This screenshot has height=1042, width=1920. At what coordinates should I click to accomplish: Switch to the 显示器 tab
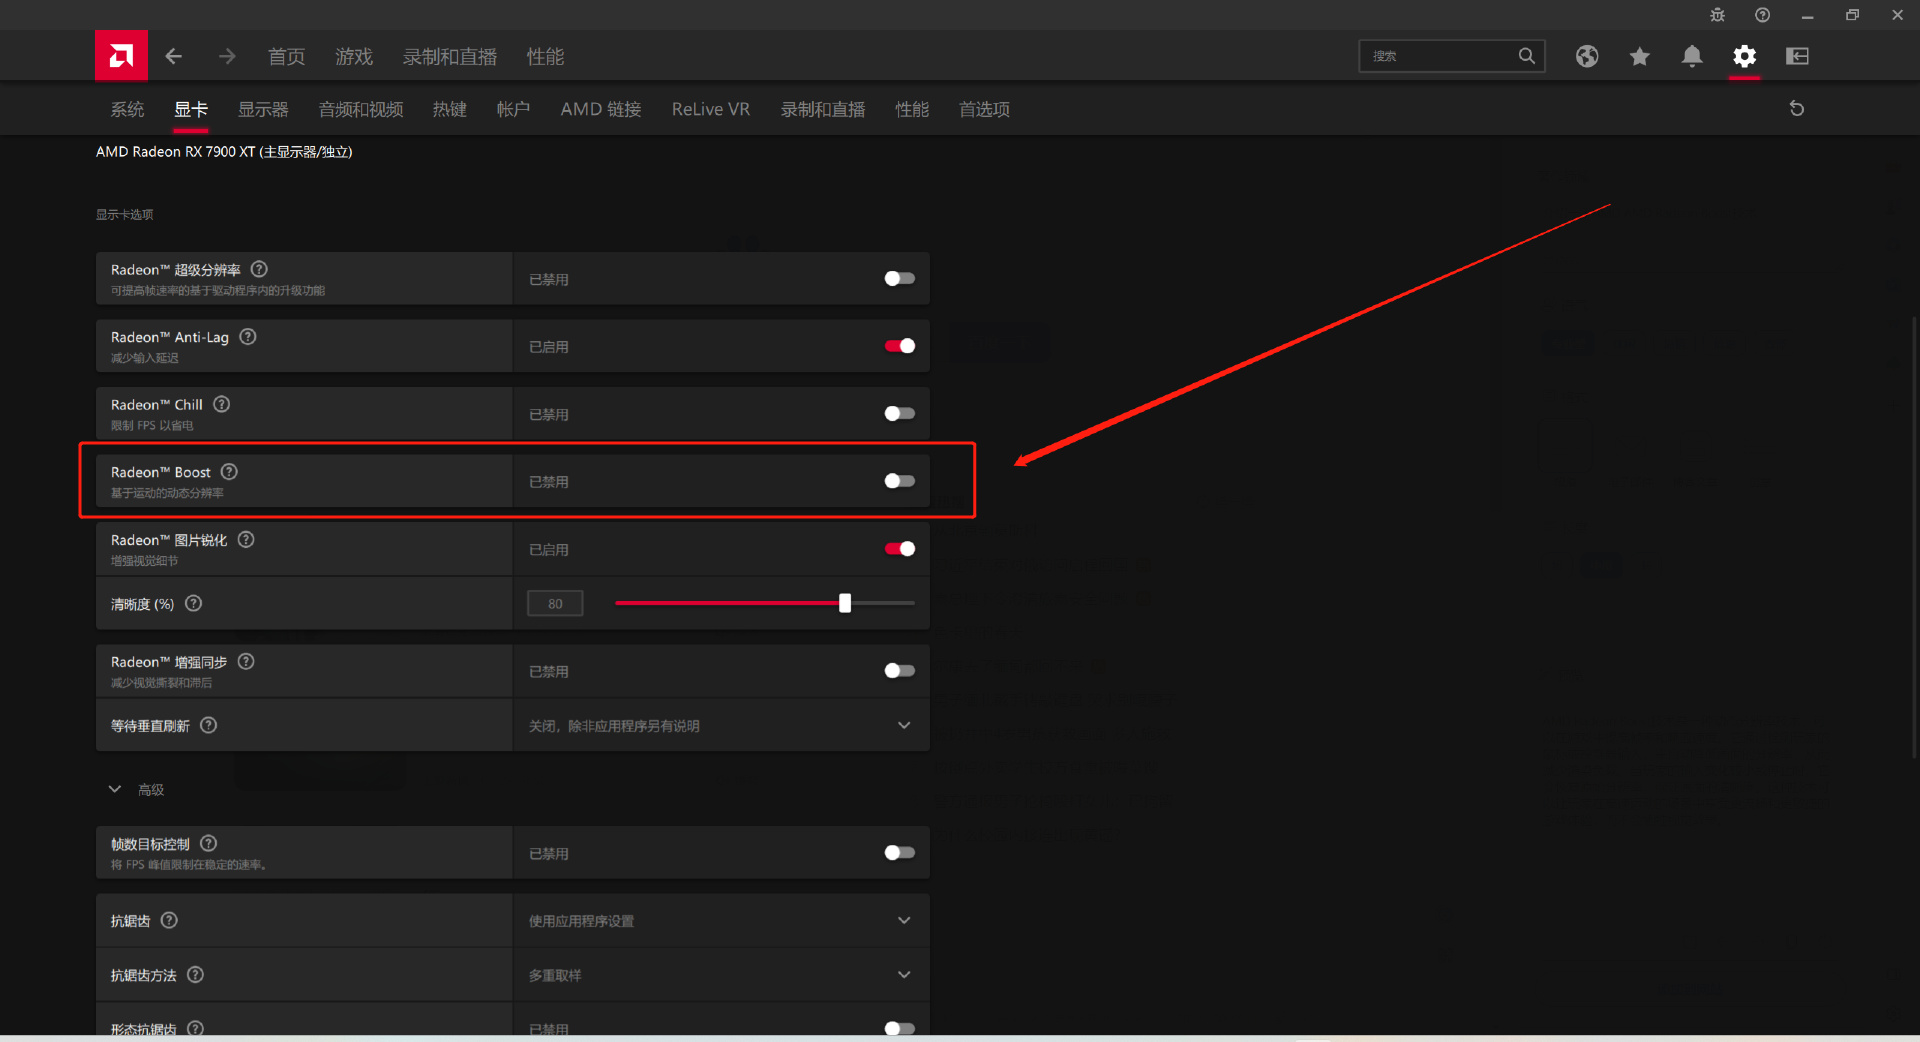(263, 109)
